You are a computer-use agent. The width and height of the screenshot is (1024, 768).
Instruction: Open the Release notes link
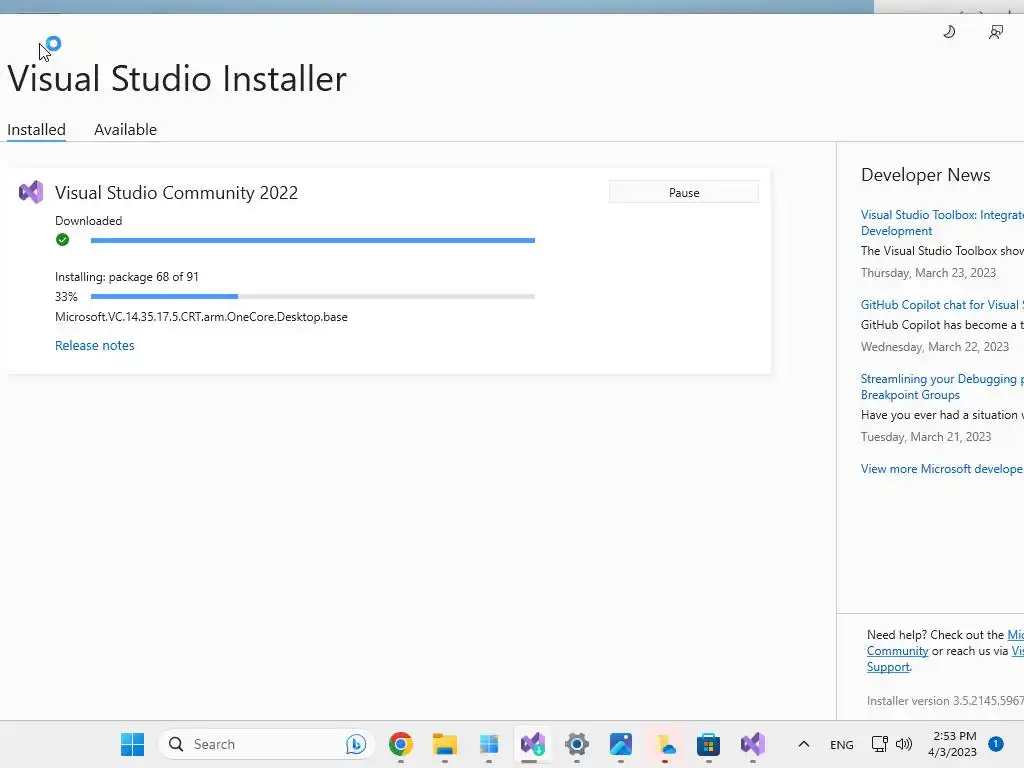95,345
